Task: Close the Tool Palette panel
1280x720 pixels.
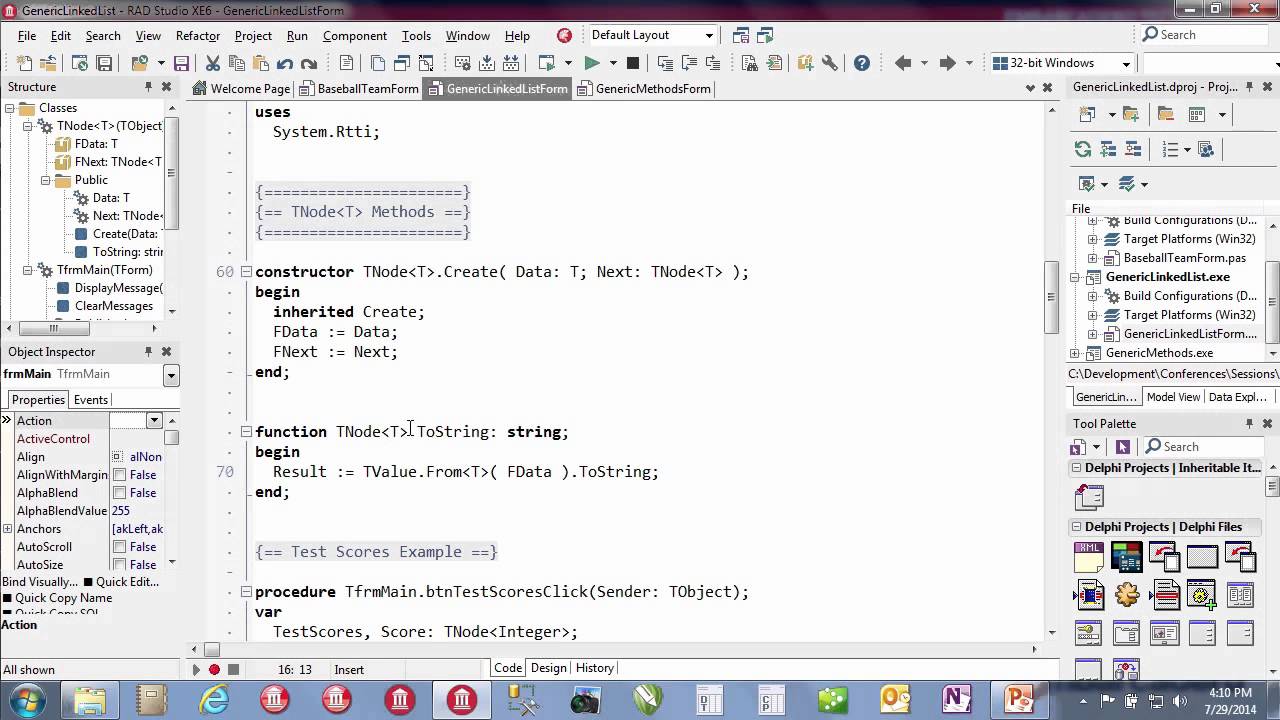Action: 1268,424
